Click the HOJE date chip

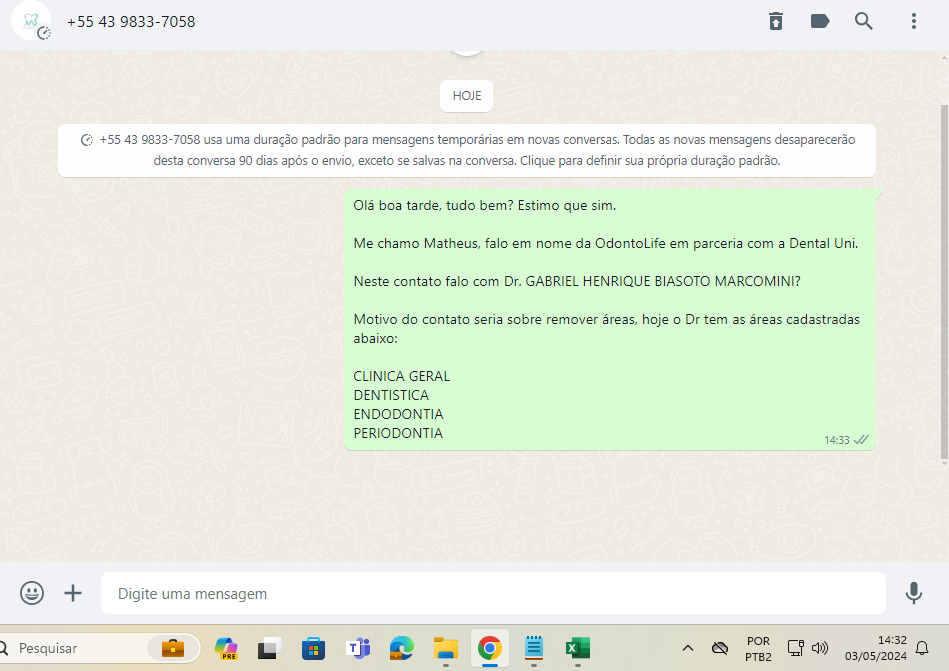point(467,96)
